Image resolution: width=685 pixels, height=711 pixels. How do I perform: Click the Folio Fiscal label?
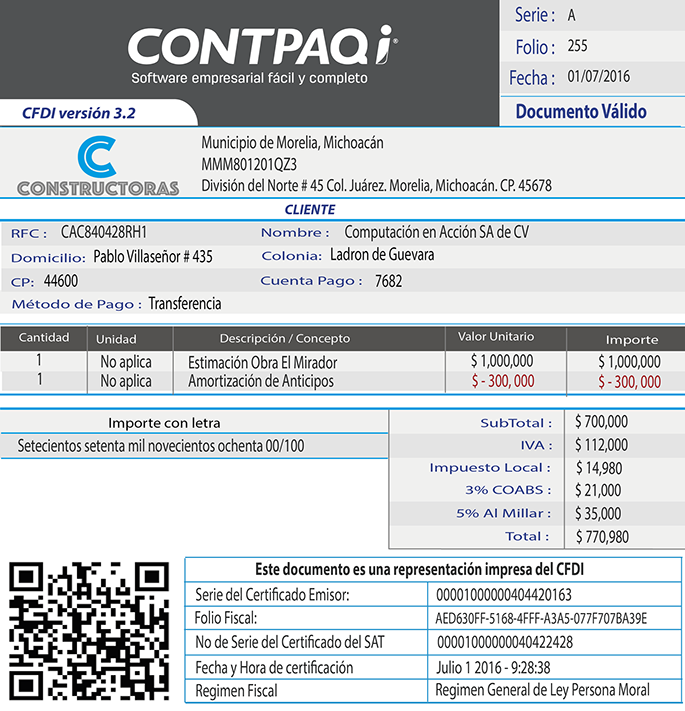click(226, 618)
